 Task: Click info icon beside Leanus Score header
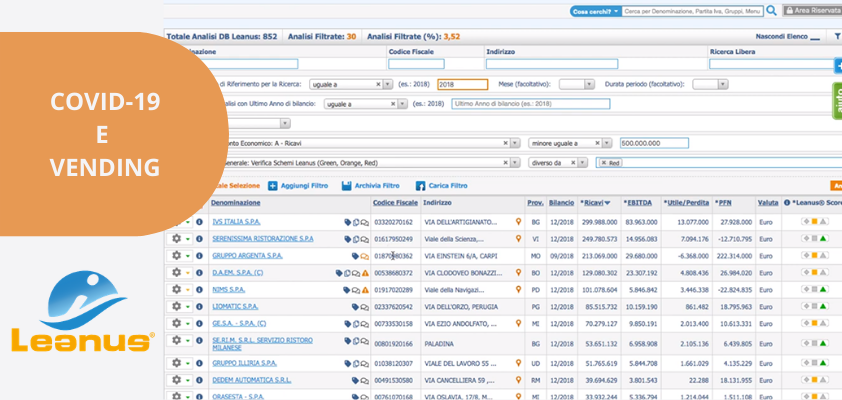pyautogui.click(x=787, y=203)
